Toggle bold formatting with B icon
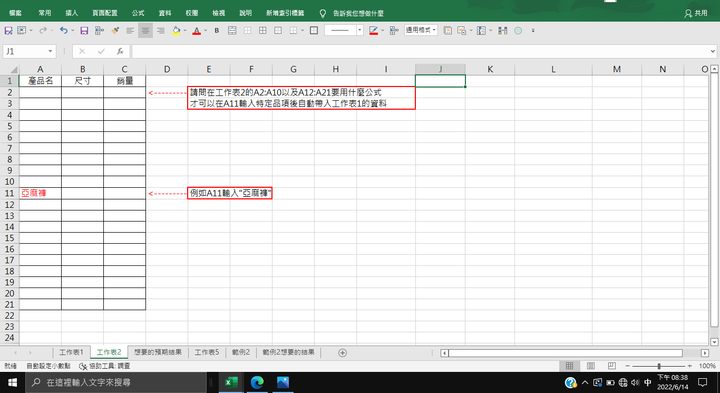 (x=217, y=31)
